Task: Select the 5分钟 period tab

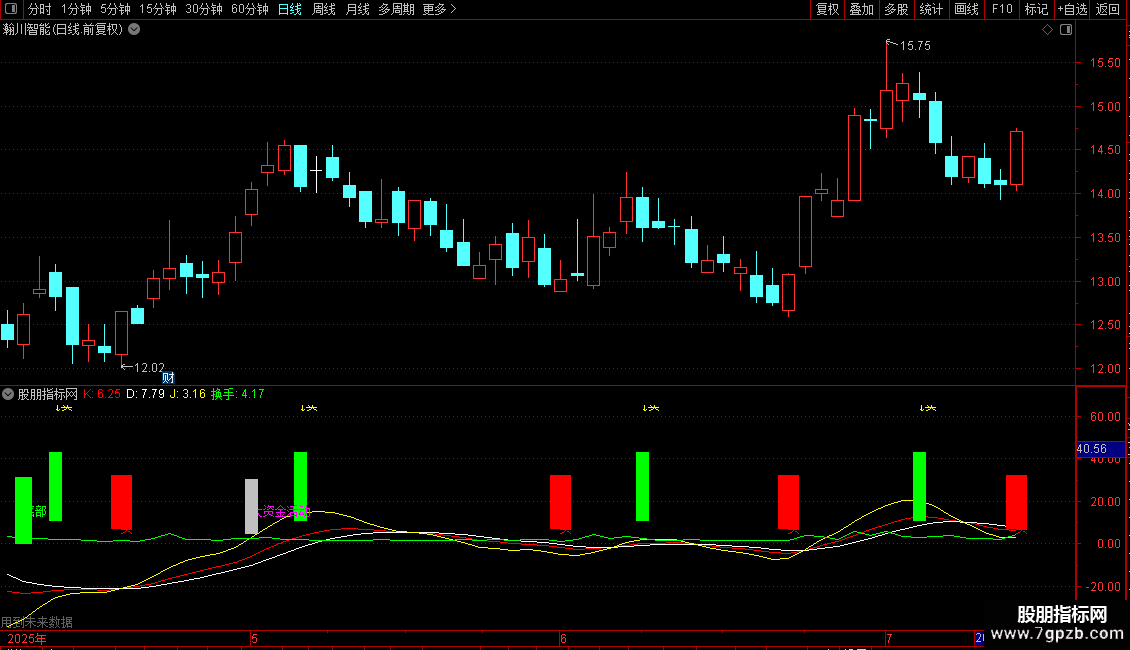Action: pyautogui.click(x=115, y=9)
